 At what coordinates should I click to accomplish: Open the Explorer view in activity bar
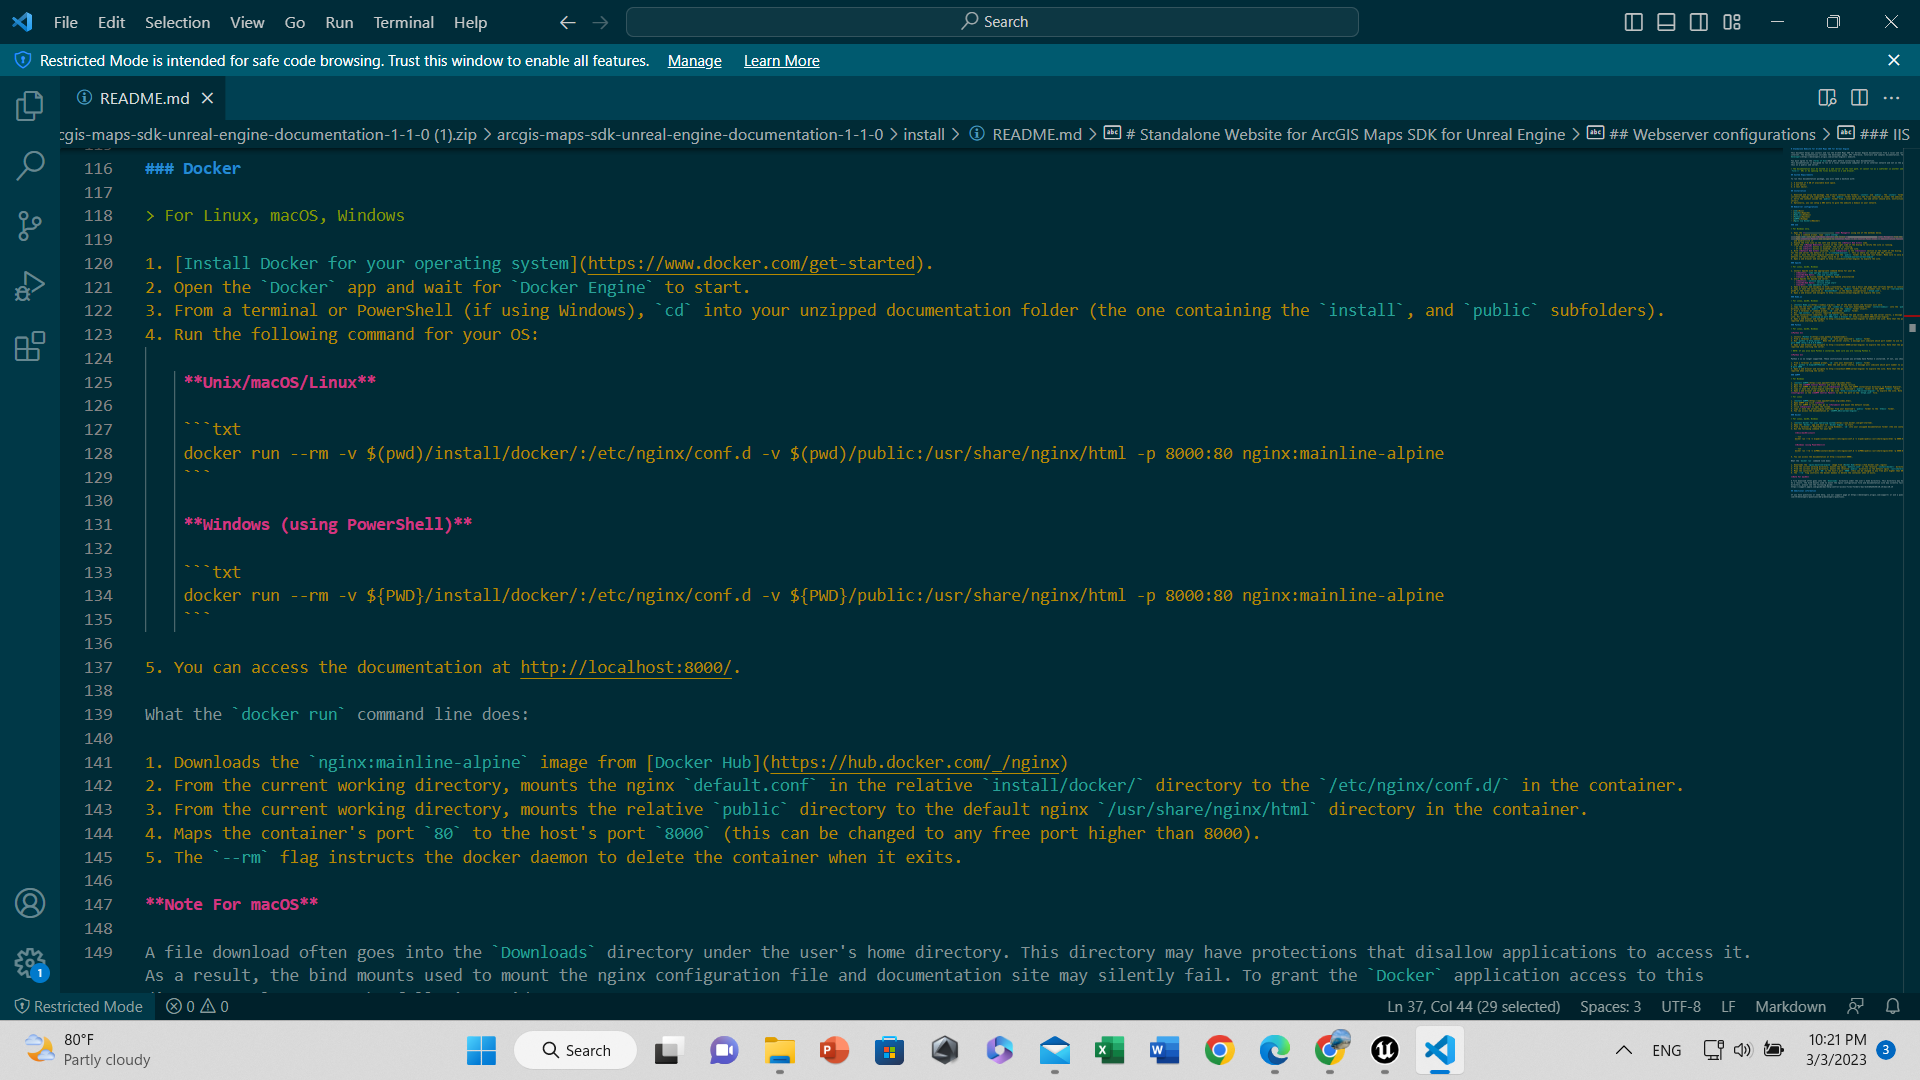point(30,105)
